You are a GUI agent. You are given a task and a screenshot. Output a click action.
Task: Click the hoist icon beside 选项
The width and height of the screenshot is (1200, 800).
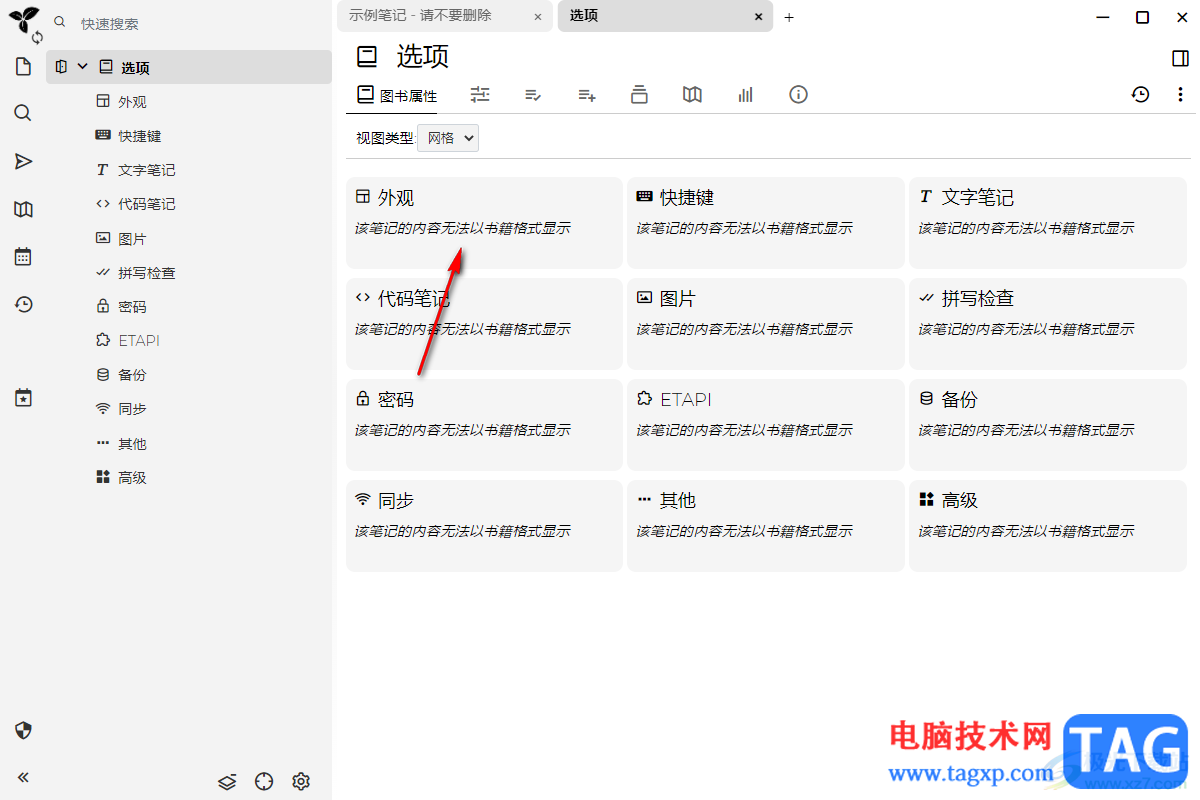click(x=62, y=67)
